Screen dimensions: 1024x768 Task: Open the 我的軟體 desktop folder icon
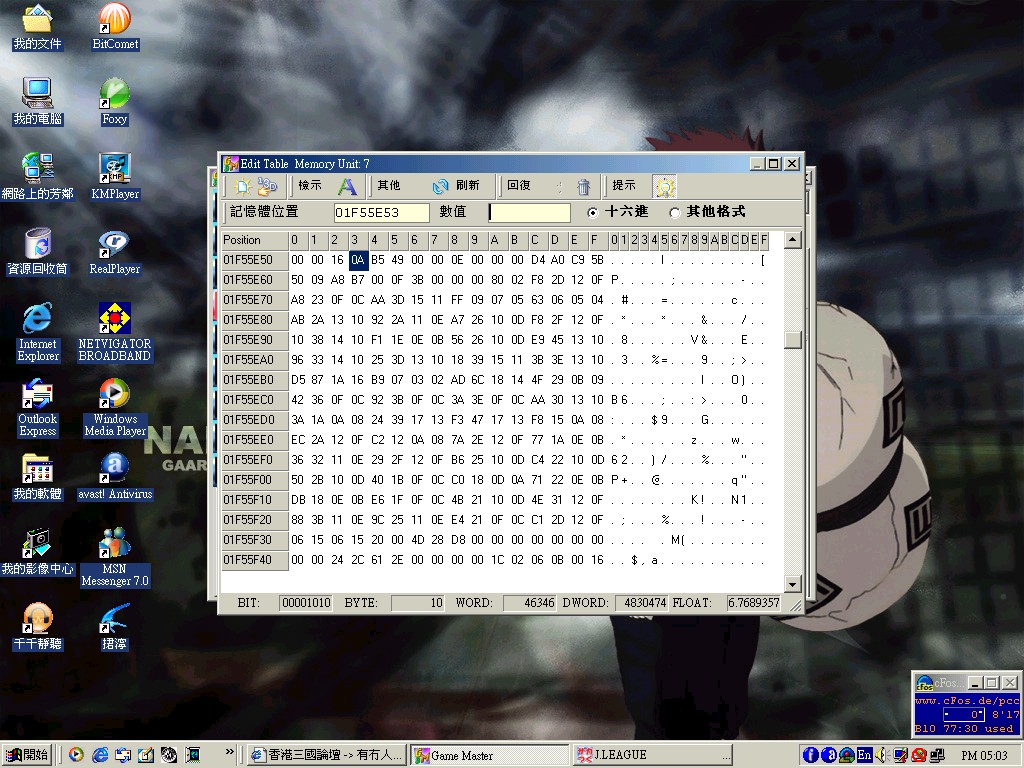point(37,477)
